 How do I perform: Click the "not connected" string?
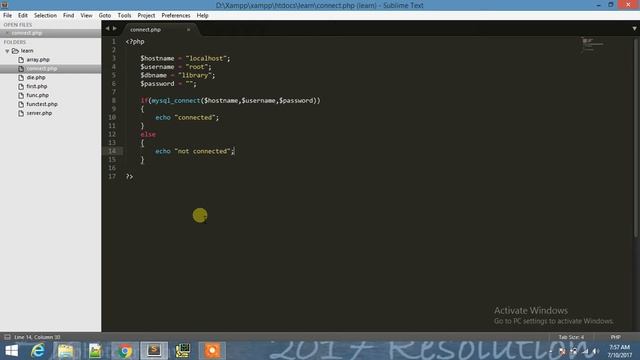[x=202, y=151]
